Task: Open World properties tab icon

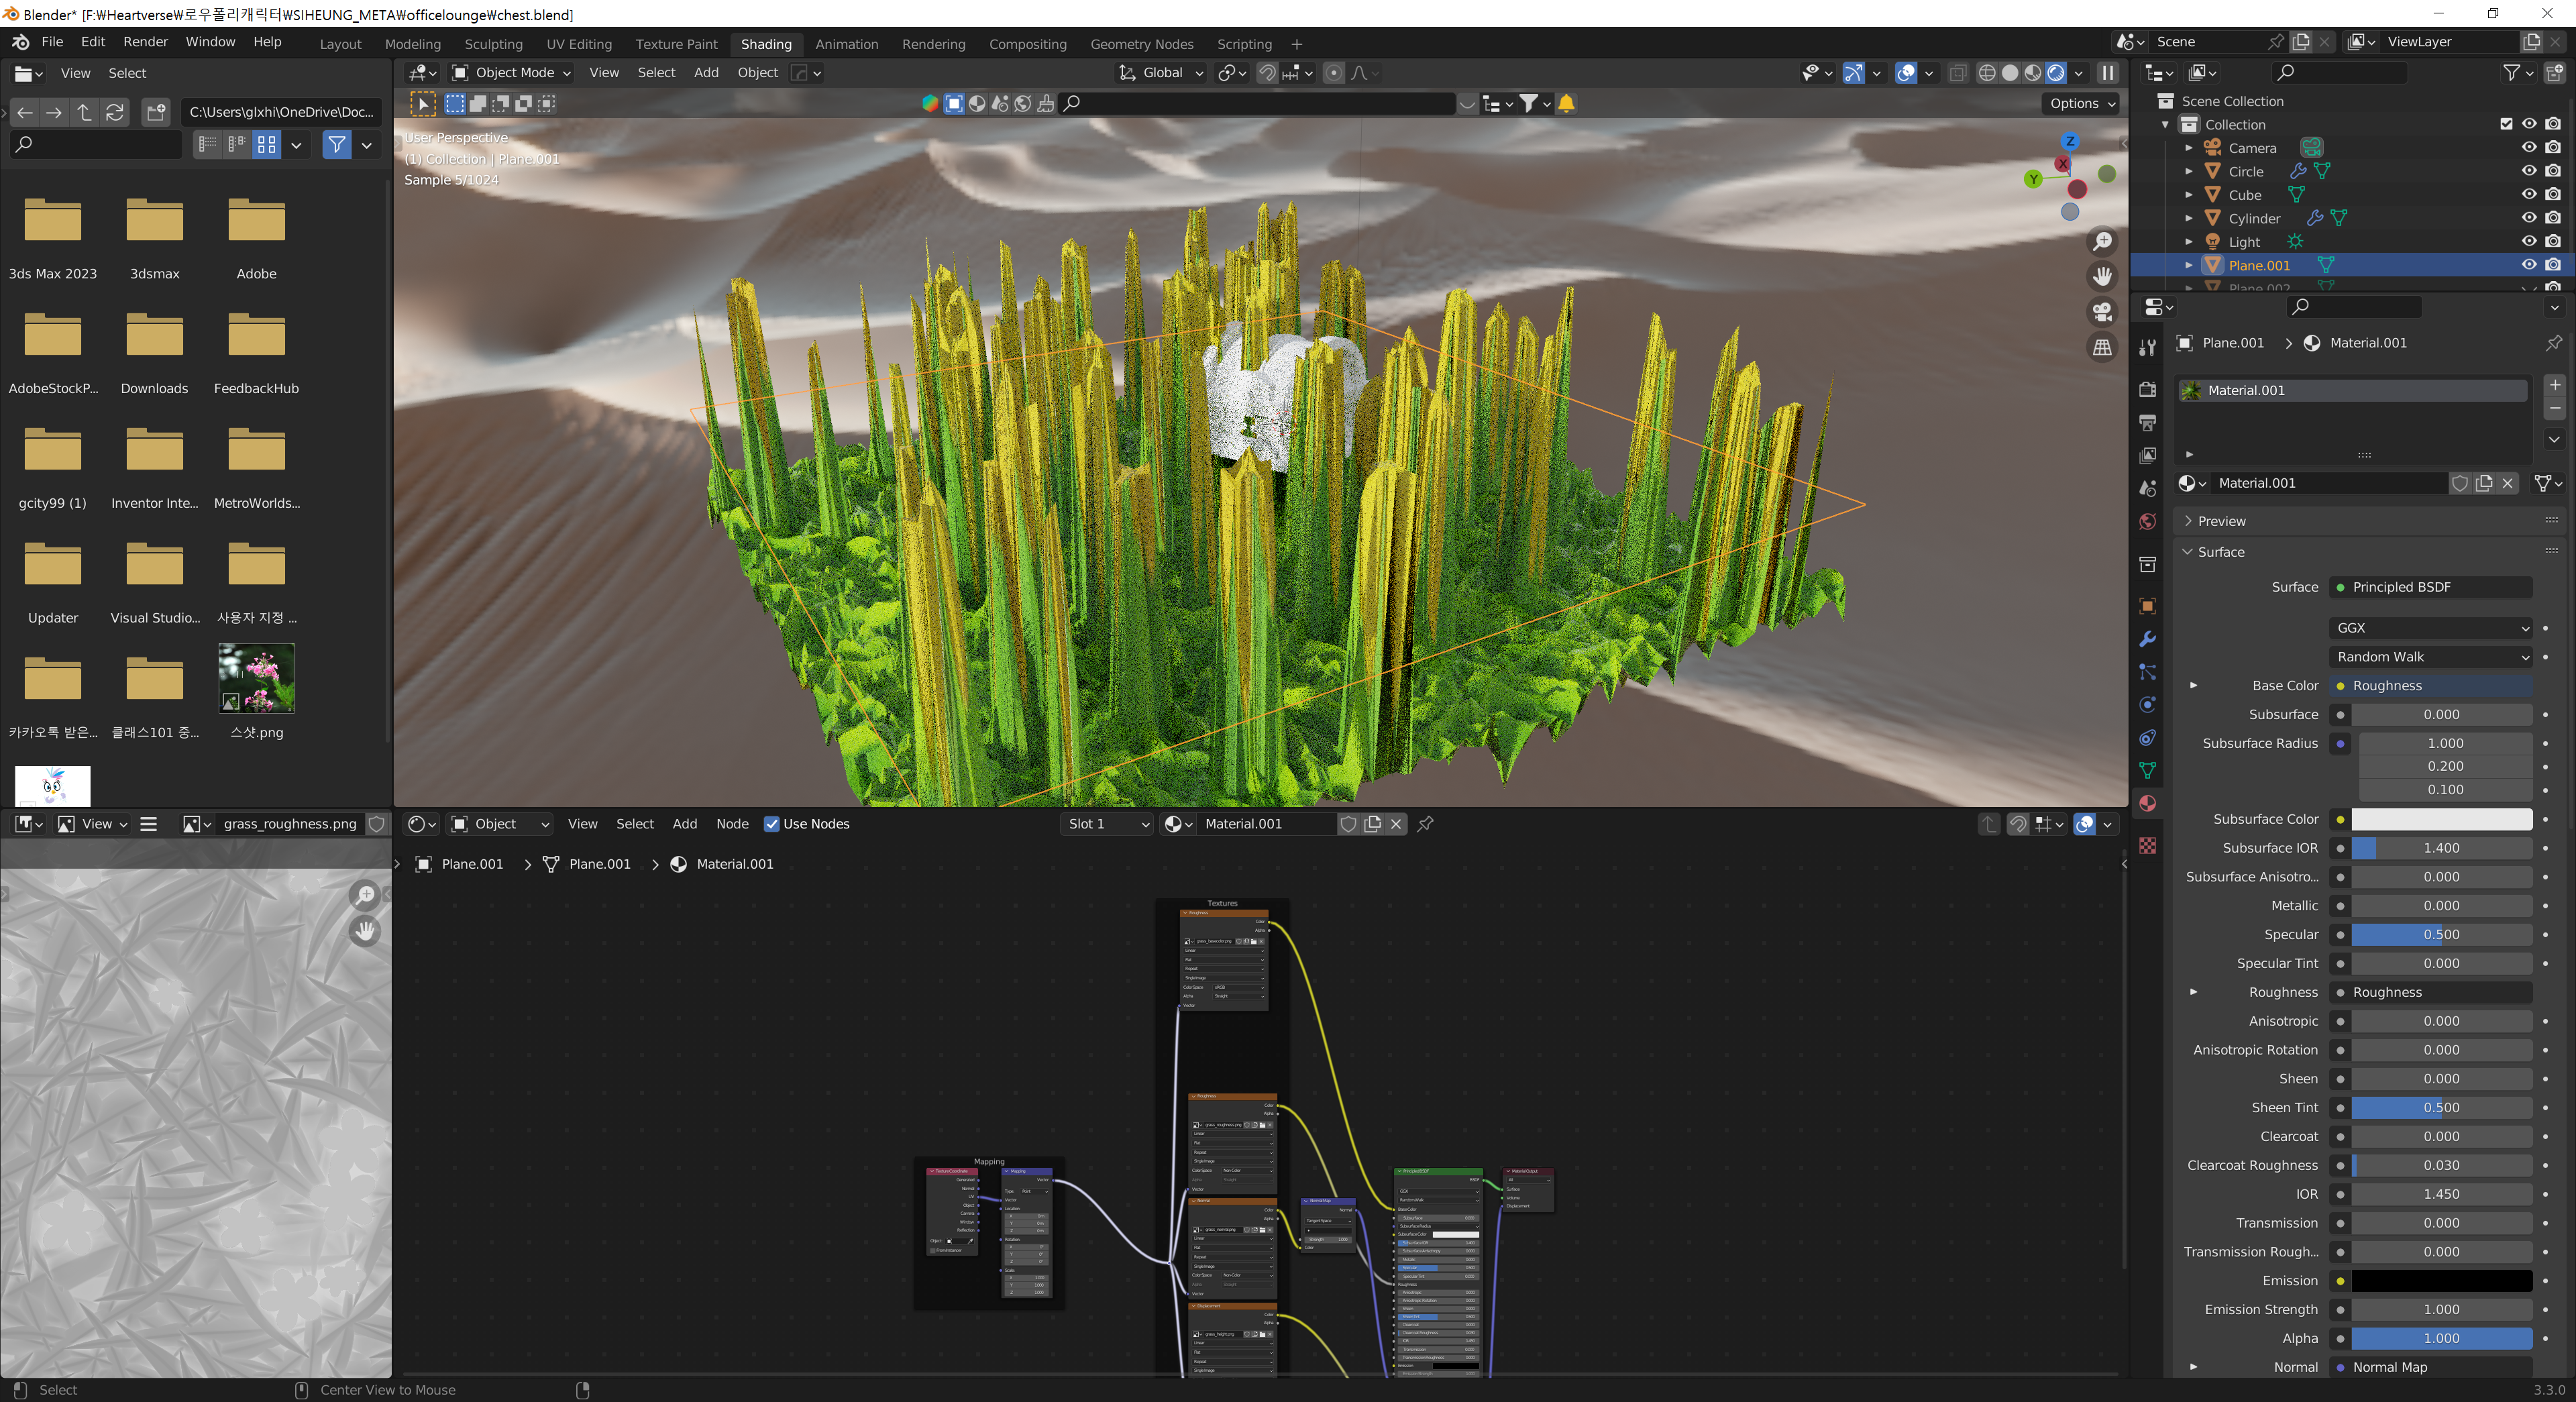Action: (x=2147, y=522)
